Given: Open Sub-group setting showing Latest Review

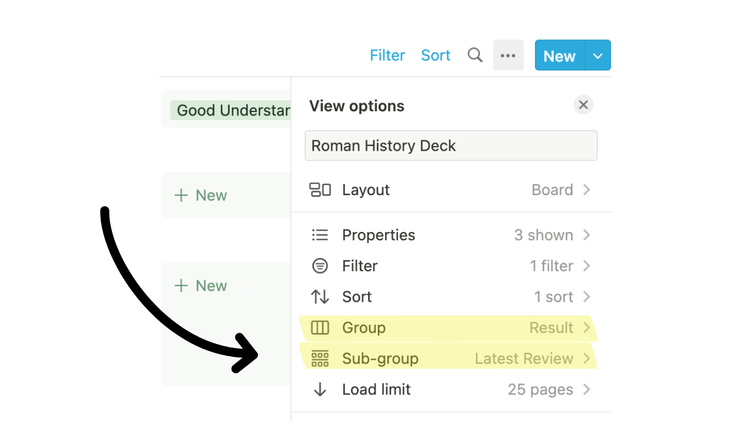Looking at the screenshot, I should click(x=524, y=359).
